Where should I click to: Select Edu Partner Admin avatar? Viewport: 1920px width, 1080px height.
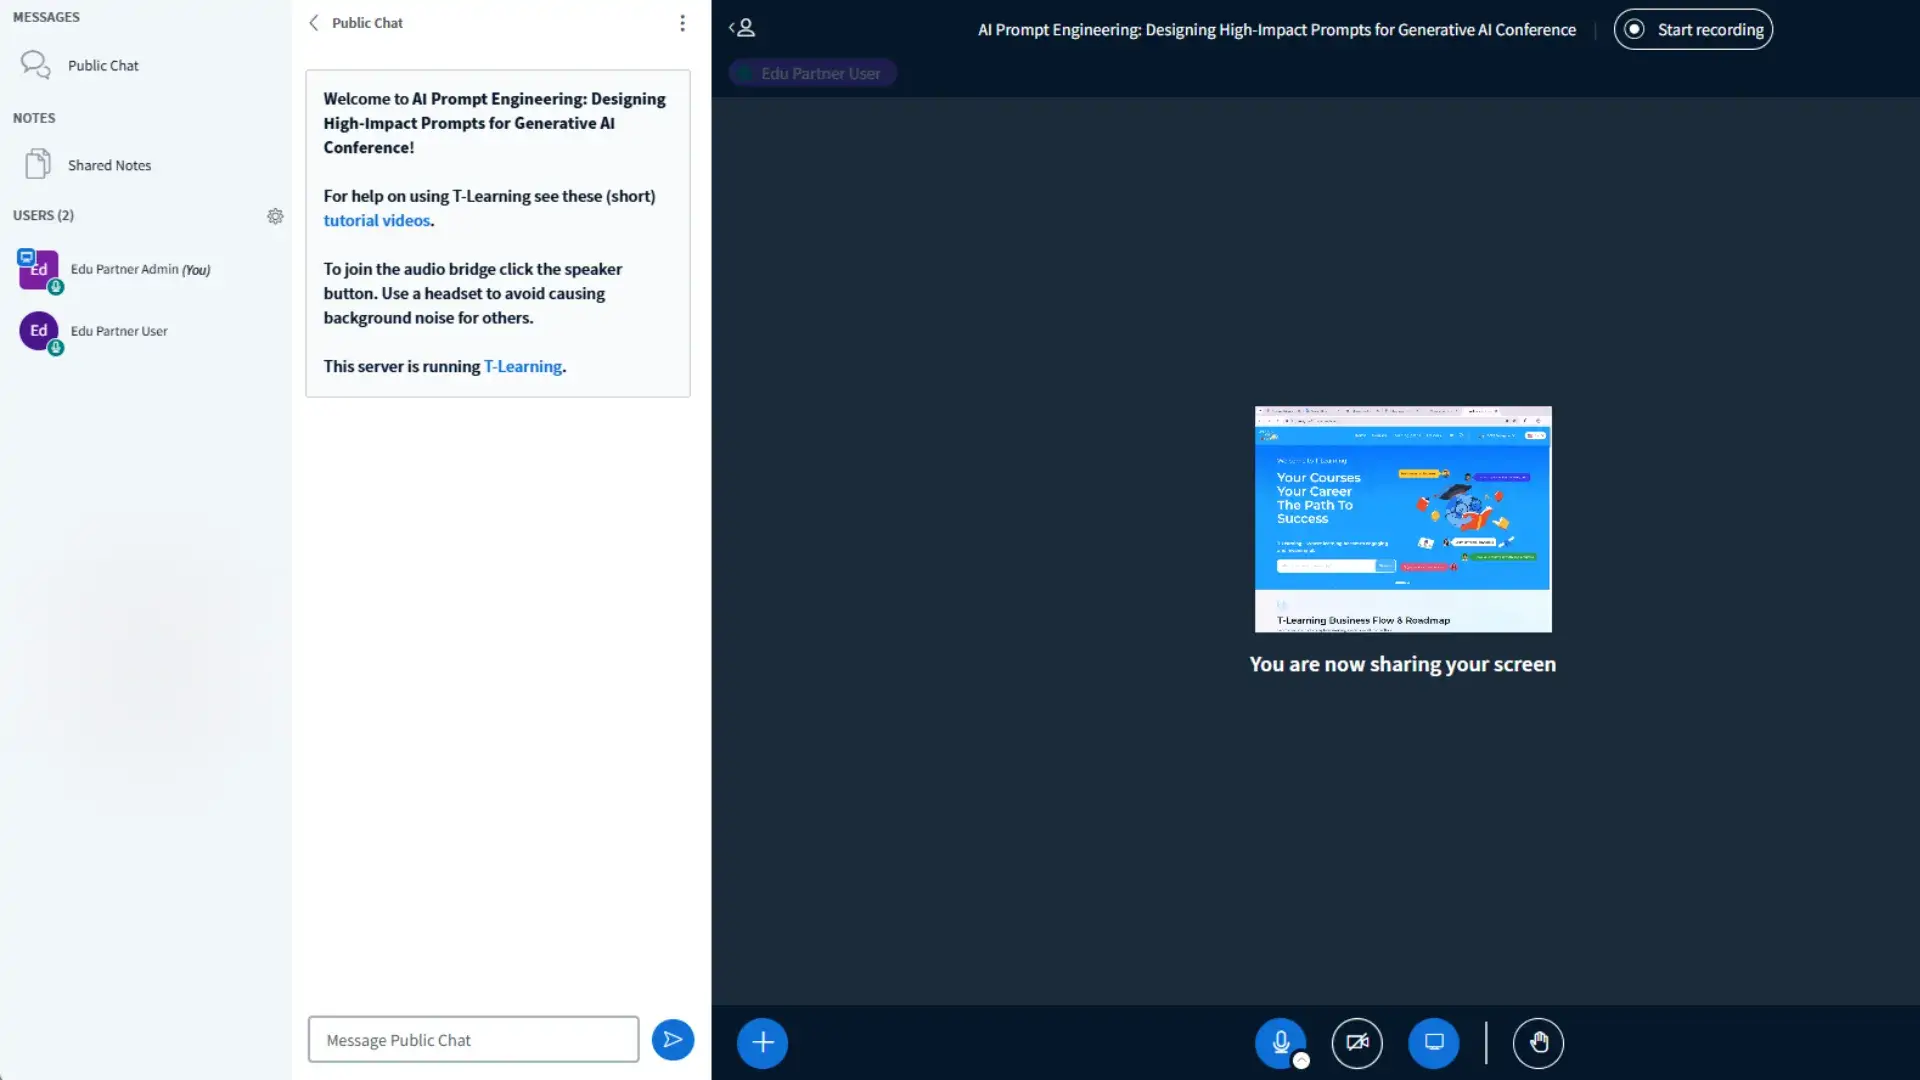click(39, 270)
